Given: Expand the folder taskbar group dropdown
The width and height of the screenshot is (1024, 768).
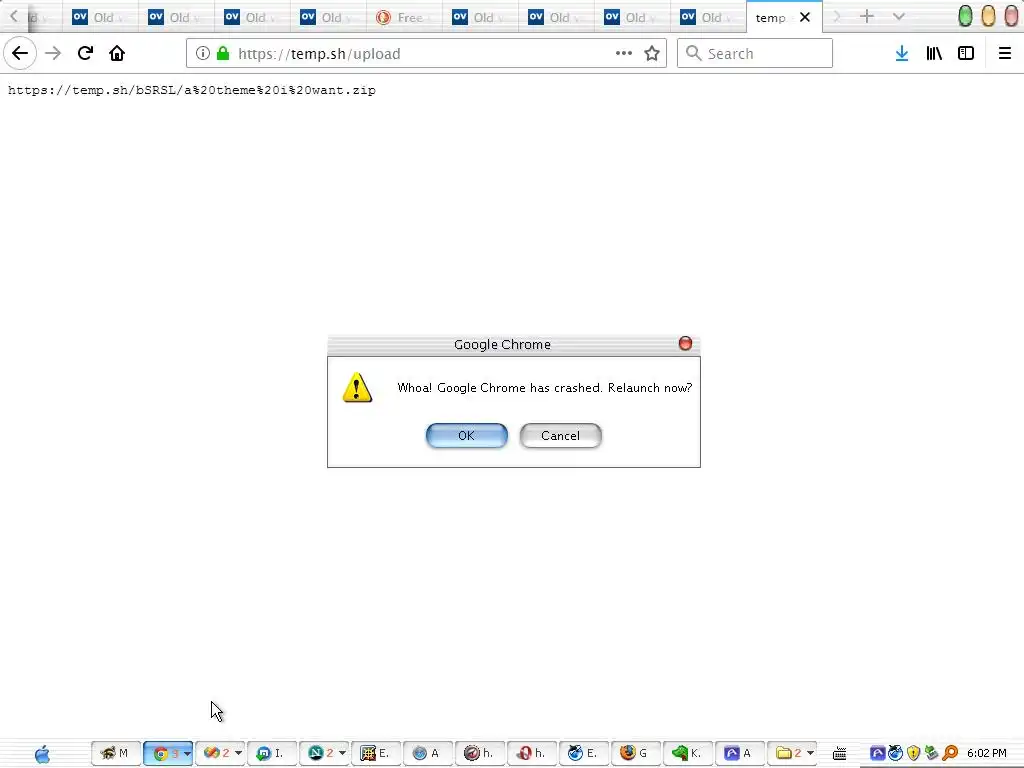Looking at the screenshot, I should point(810,754).
